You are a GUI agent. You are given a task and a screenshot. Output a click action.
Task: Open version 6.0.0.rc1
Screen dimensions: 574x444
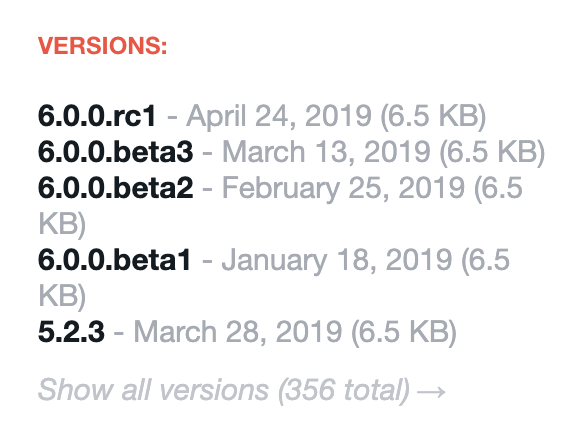(97, 116)
